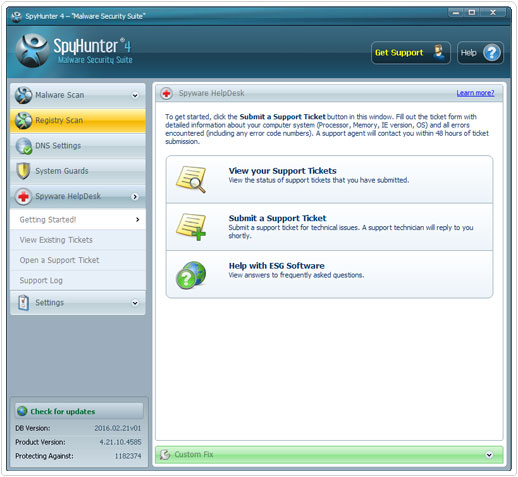
Task: Open View your Support Tickets heading
Action: tap(282, 171)
